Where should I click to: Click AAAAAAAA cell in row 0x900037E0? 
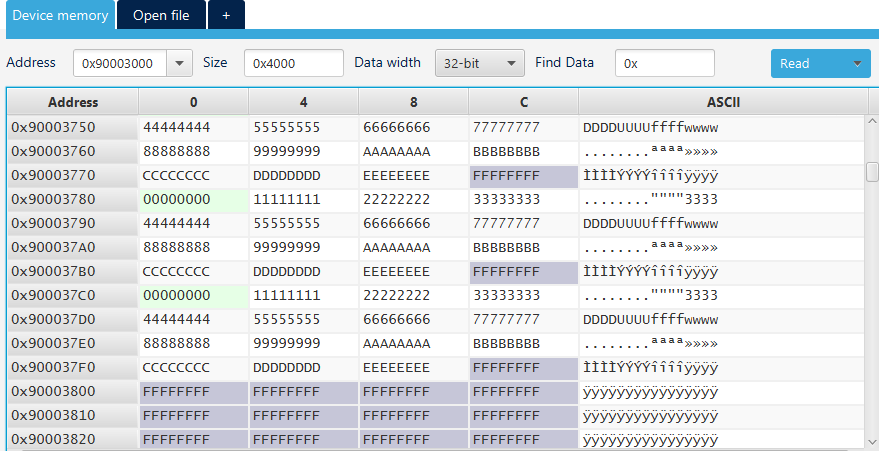point(413,343)
